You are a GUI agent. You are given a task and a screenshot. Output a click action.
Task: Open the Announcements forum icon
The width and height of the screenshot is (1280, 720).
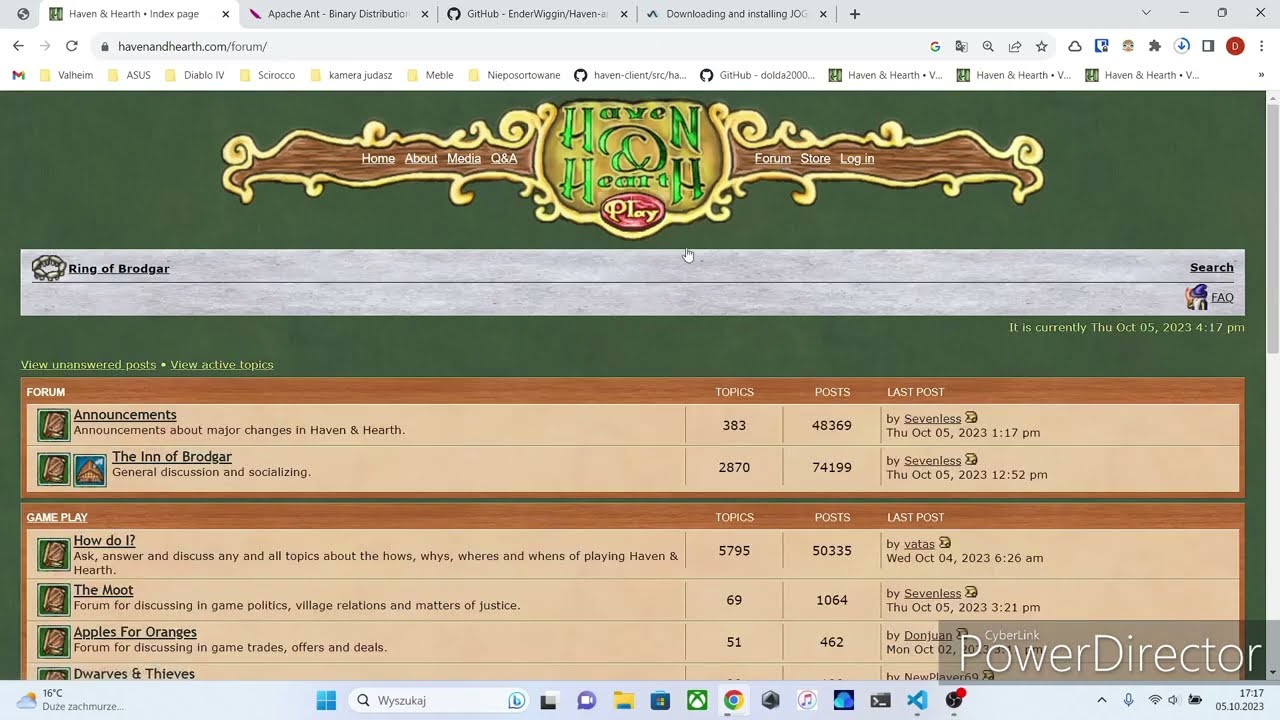point(54,425)
